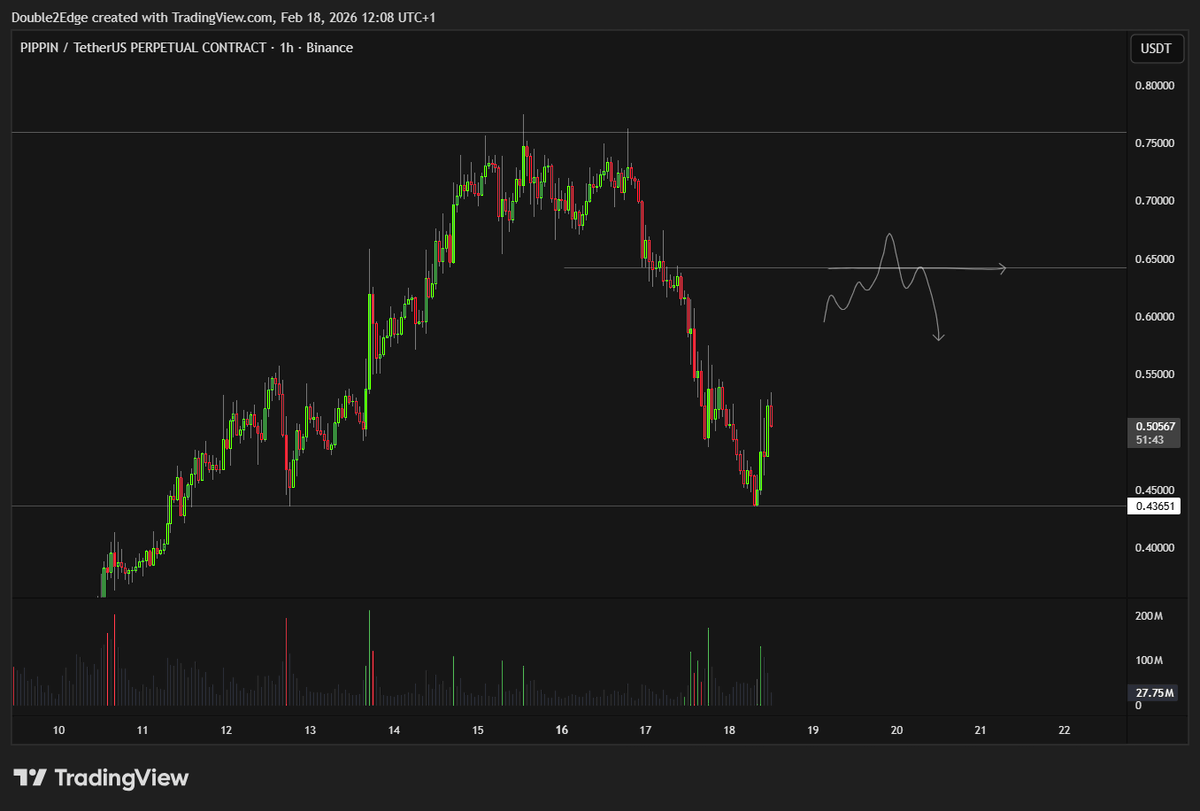
Task: Click the 27.75M volume value label
Action: tap(1154, 693)
